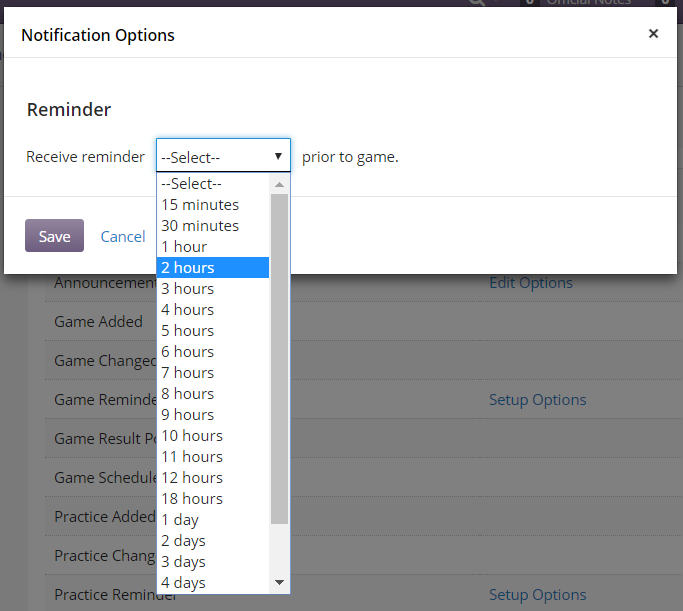The height and width of the screenshot is (611, 683).
Task: Select the 3 hours option
Action: pos(213,289)
